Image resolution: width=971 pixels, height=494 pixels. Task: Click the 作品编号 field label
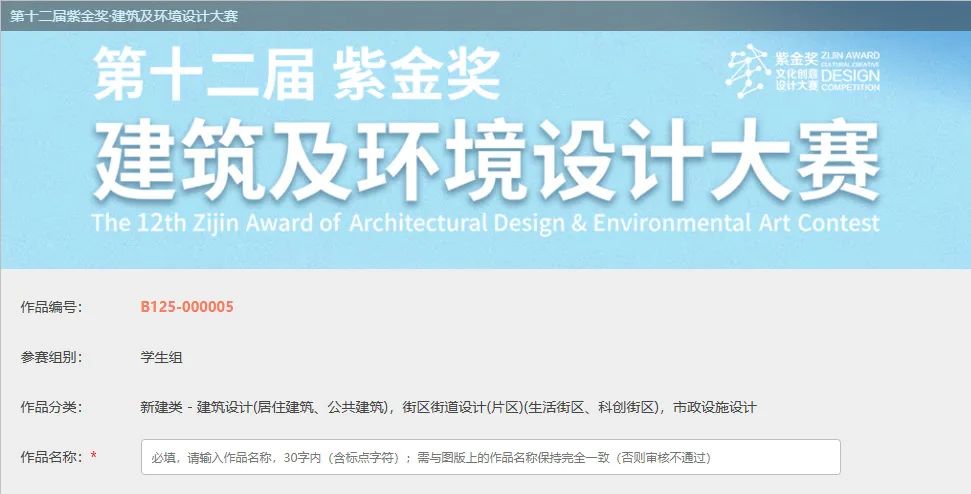[x=51, y=307]
